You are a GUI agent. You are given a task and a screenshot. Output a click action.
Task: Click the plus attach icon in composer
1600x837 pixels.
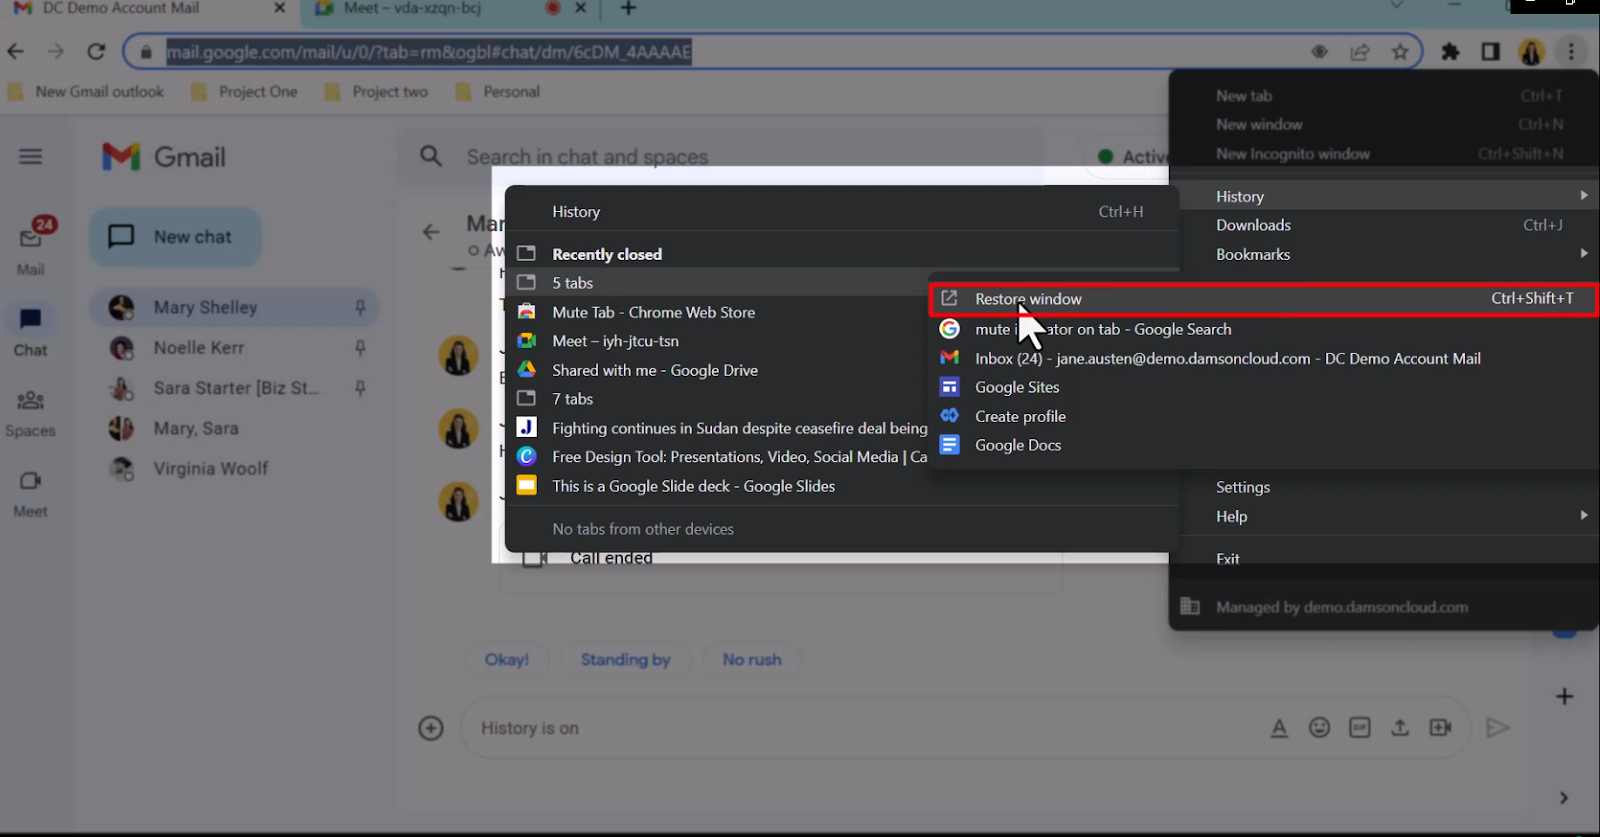tap(430, 728)
